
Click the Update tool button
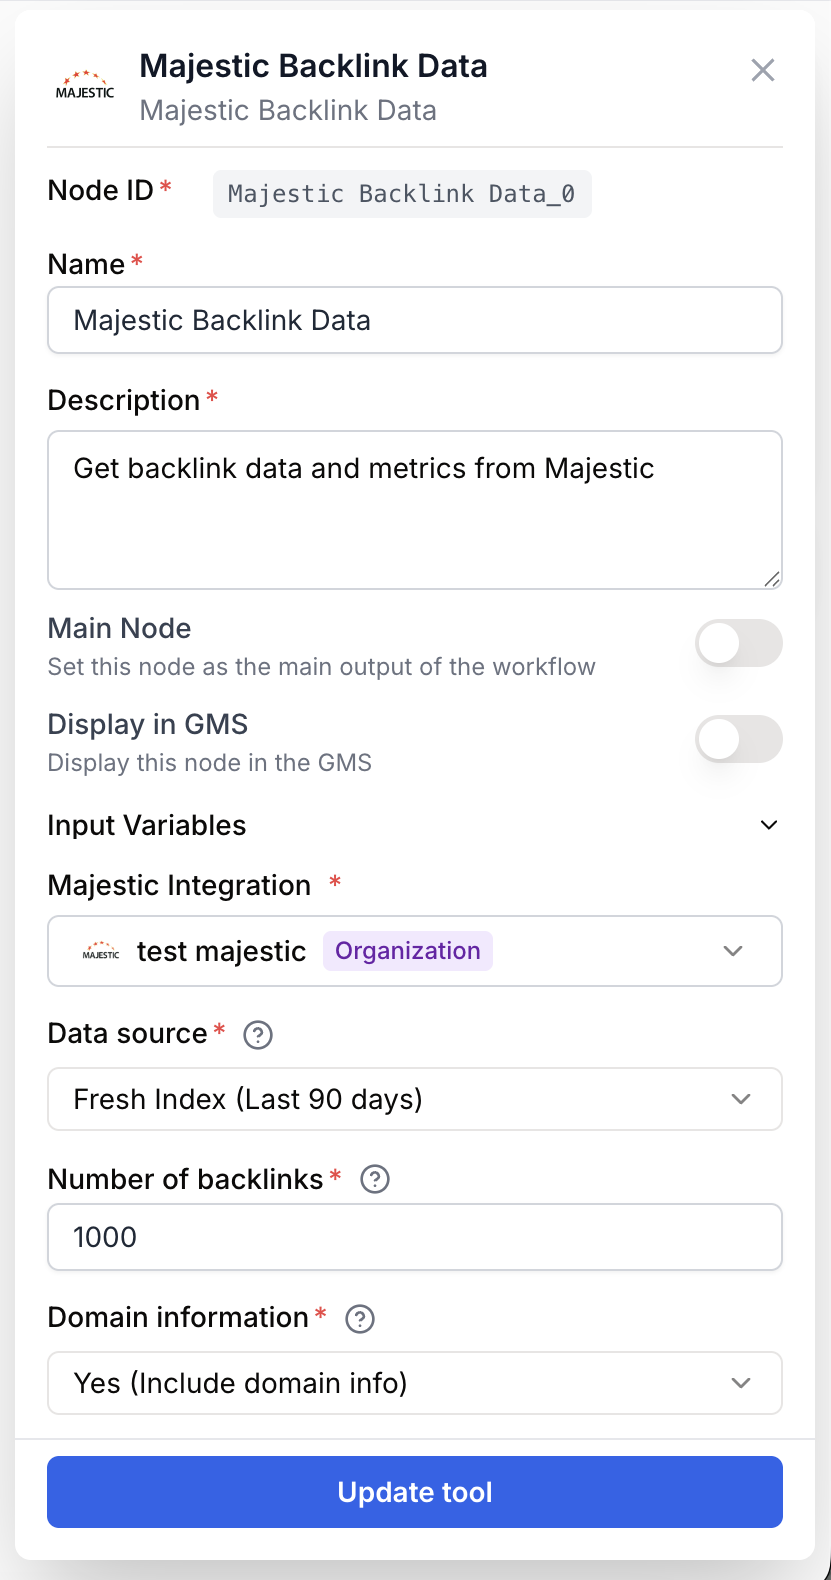pyautogui.click(x=415, y=1492)
